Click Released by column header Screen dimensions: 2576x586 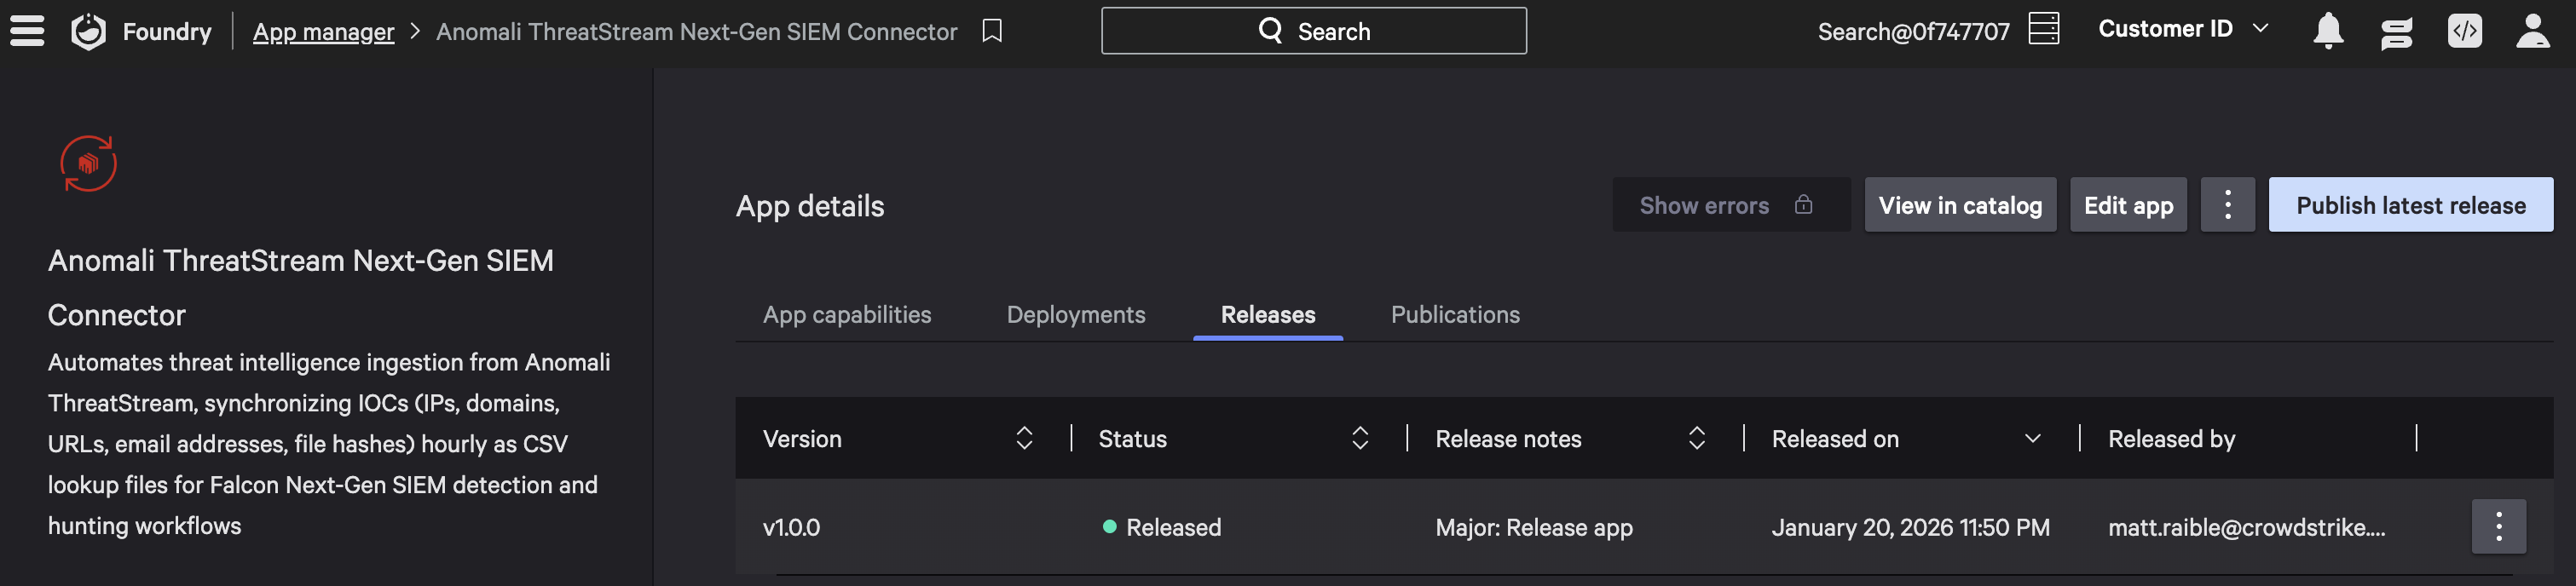(x=2171, y=438)
